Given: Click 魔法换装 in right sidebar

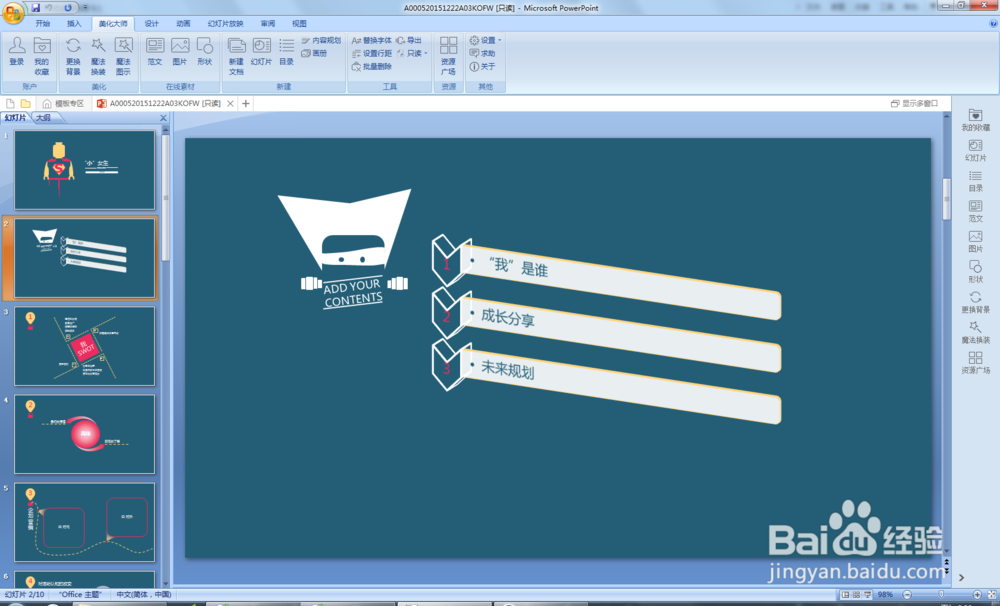Looking at the screenshot, I should click(975, 332).
